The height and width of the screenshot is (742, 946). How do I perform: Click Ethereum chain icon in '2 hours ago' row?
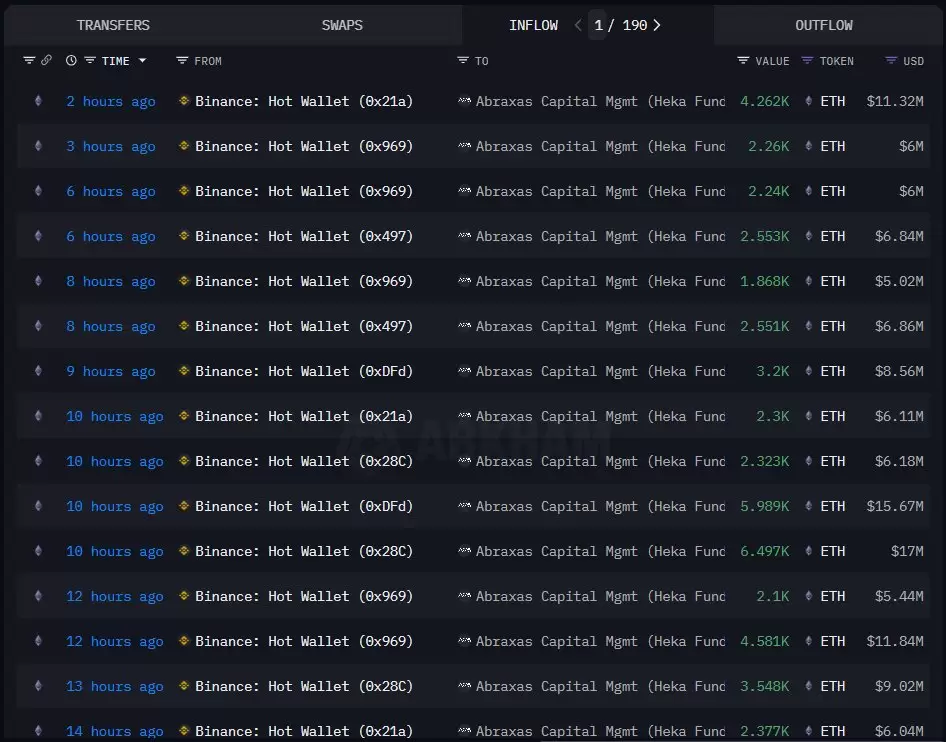(38, 101)
